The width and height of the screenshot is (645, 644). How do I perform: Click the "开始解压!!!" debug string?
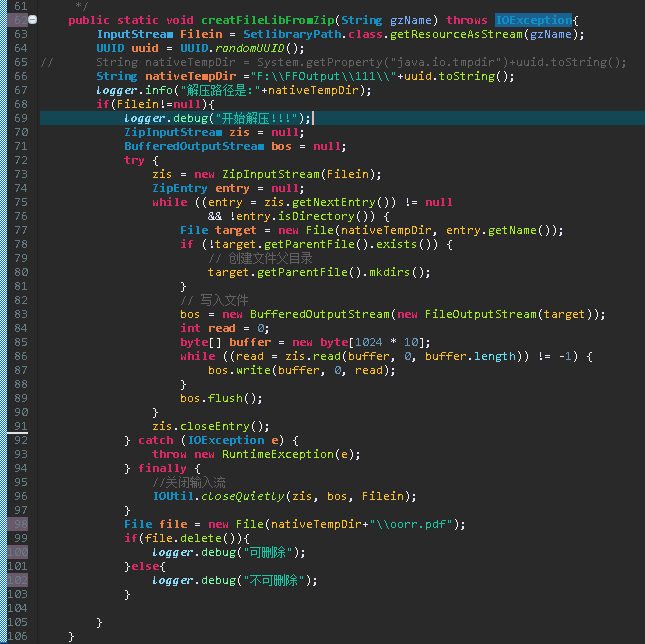tap(257, 118)
